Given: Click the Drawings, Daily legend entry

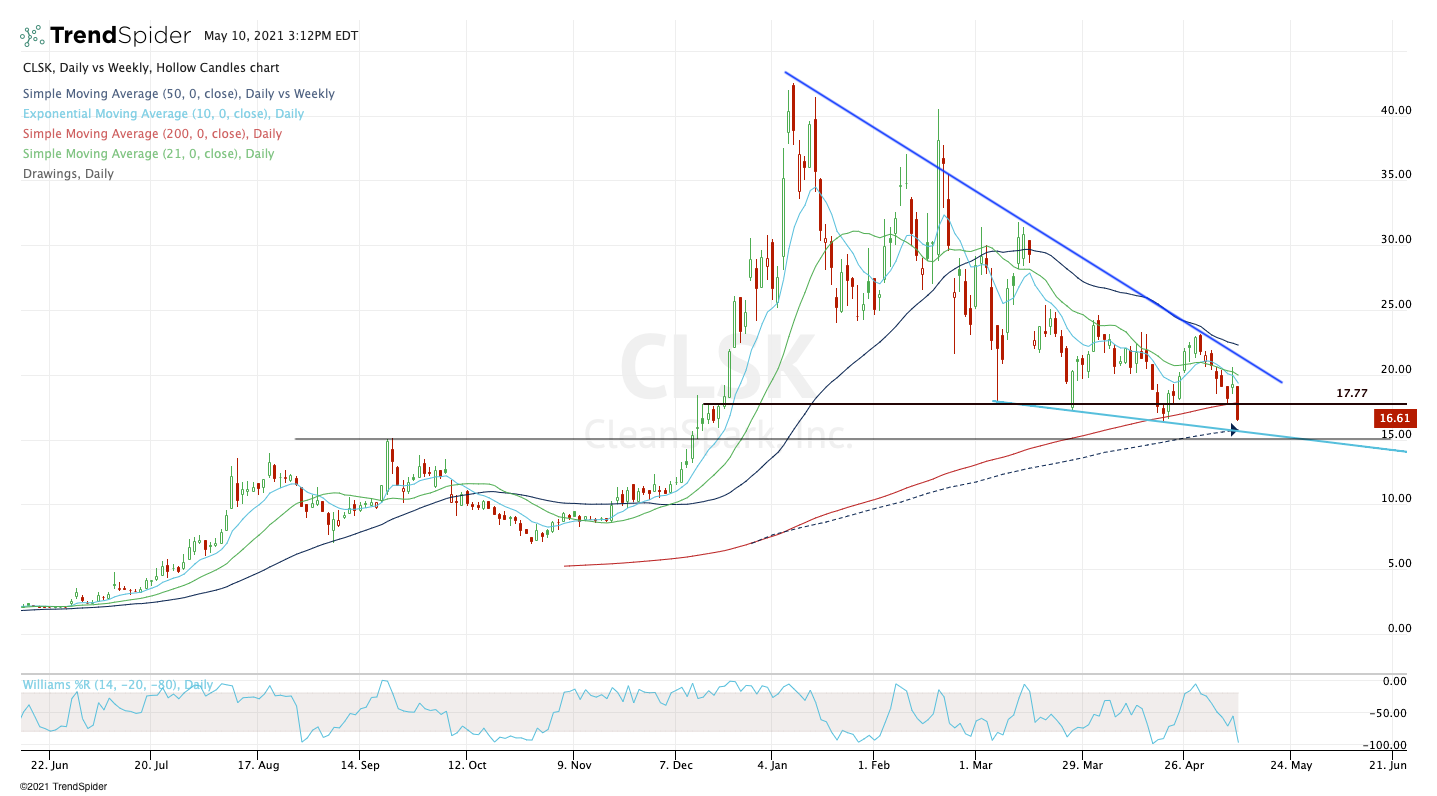Looking at the screenshot, I should [68, 174].
